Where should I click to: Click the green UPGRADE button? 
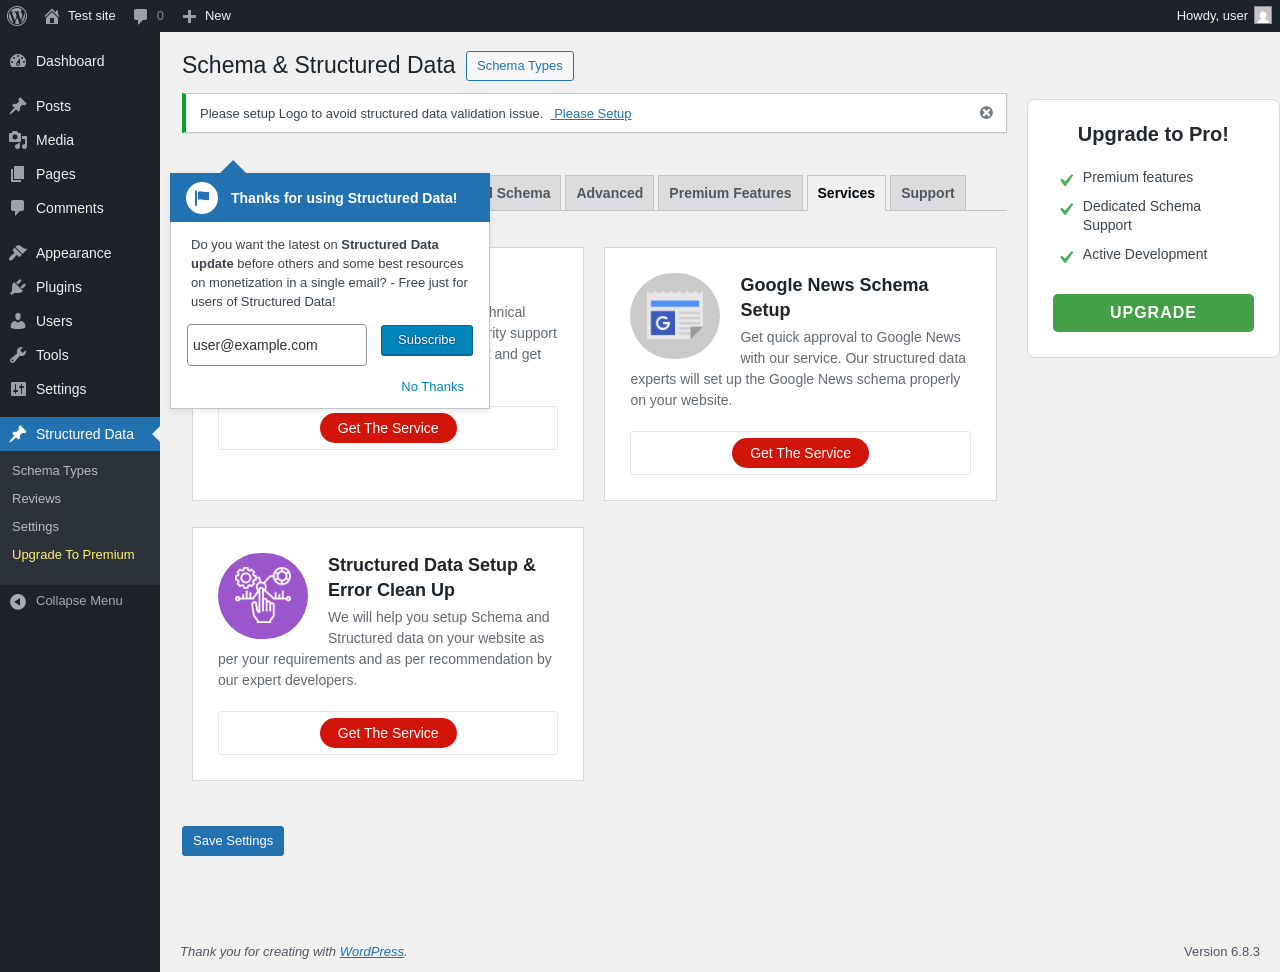(x=1153, y=313)
